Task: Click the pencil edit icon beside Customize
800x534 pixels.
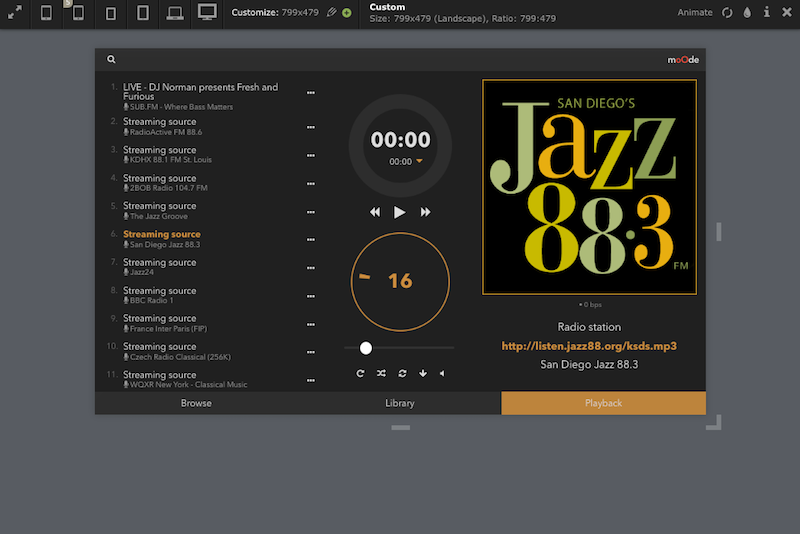Action: click(x=332, y=12)
